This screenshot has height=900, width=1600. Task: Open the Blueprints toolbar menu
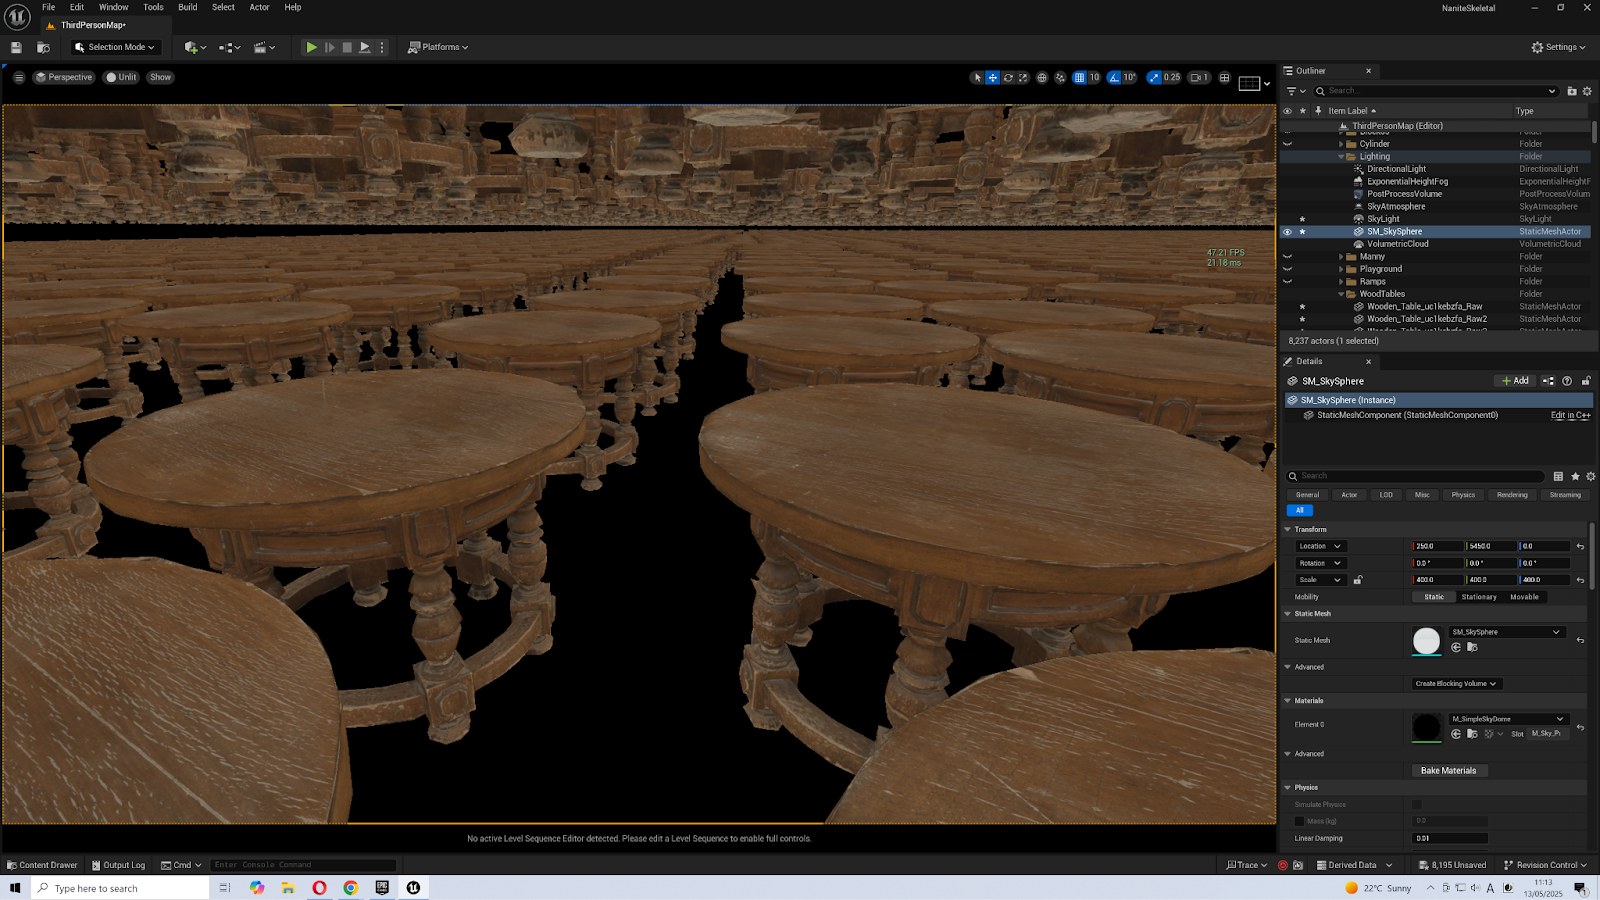click(x=230, y=47)
